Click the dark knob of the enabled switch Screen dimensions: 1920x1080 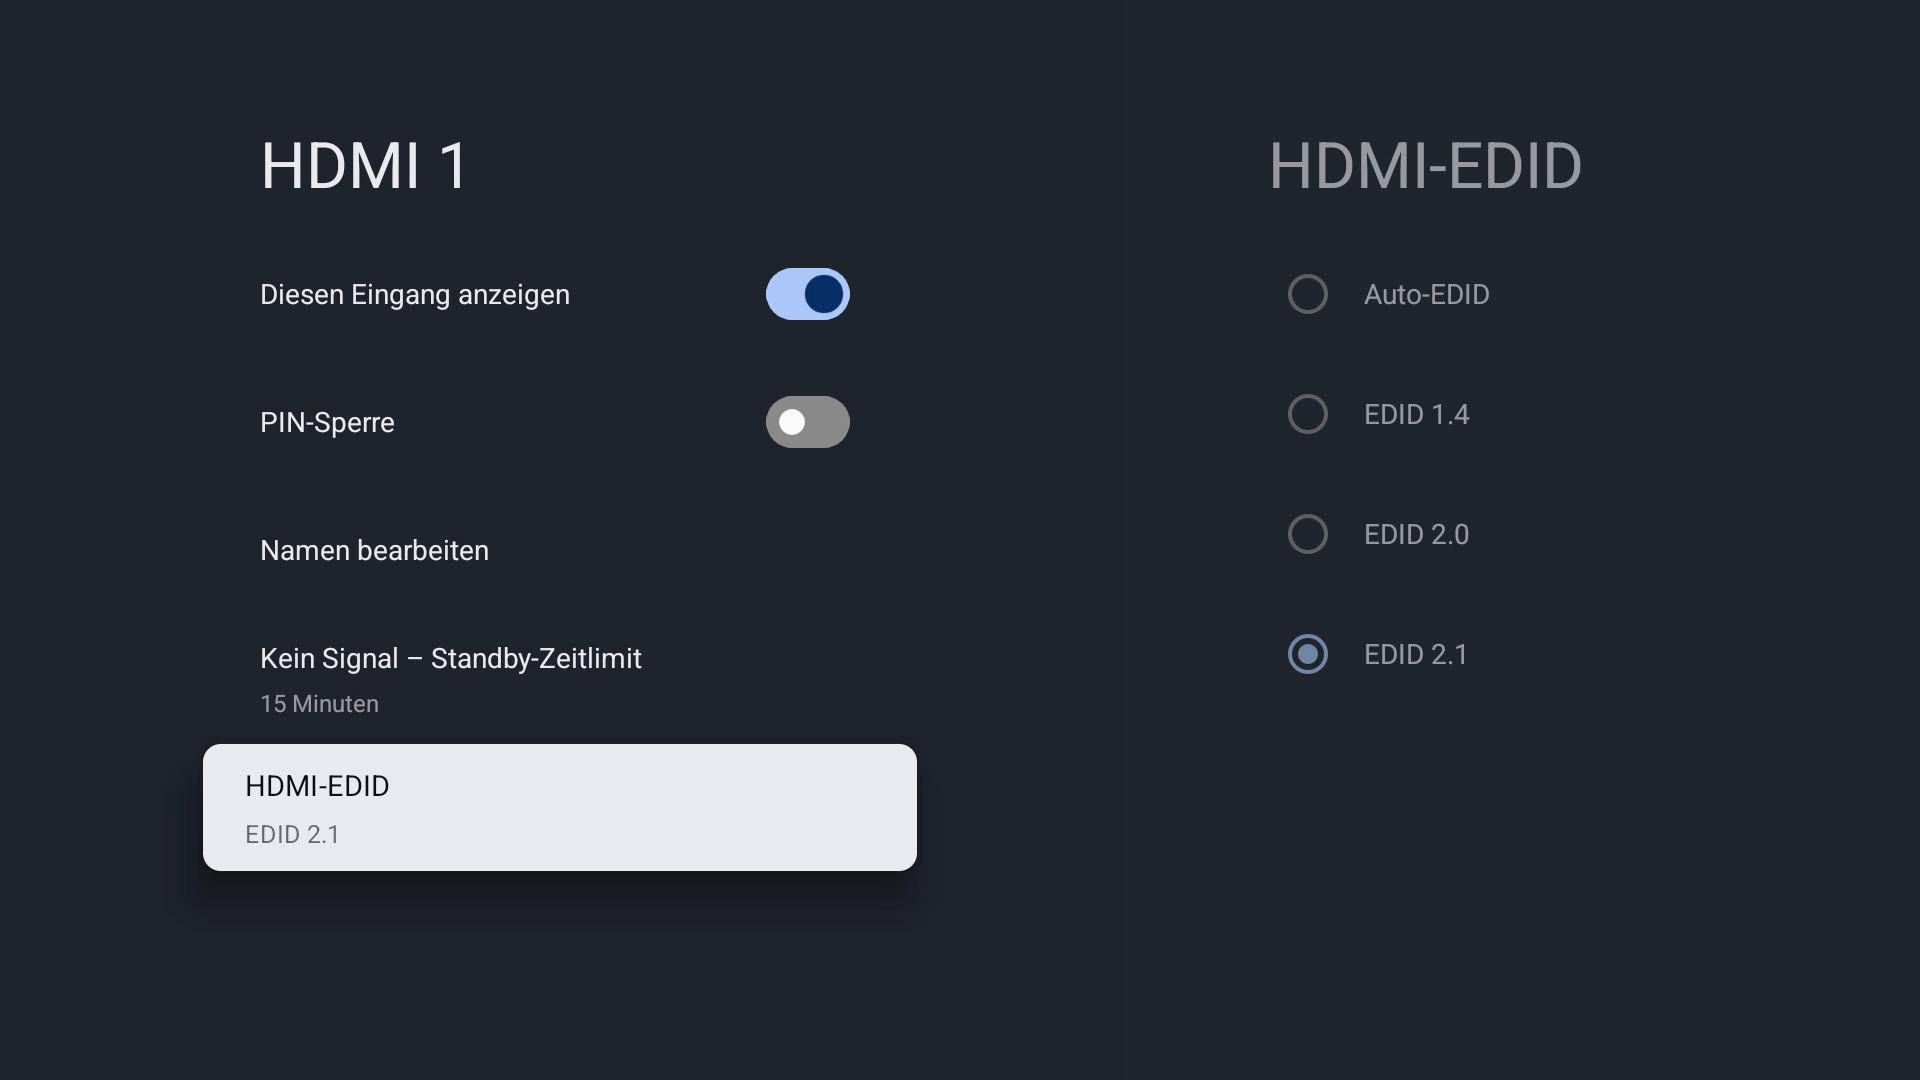pos(824,294)
